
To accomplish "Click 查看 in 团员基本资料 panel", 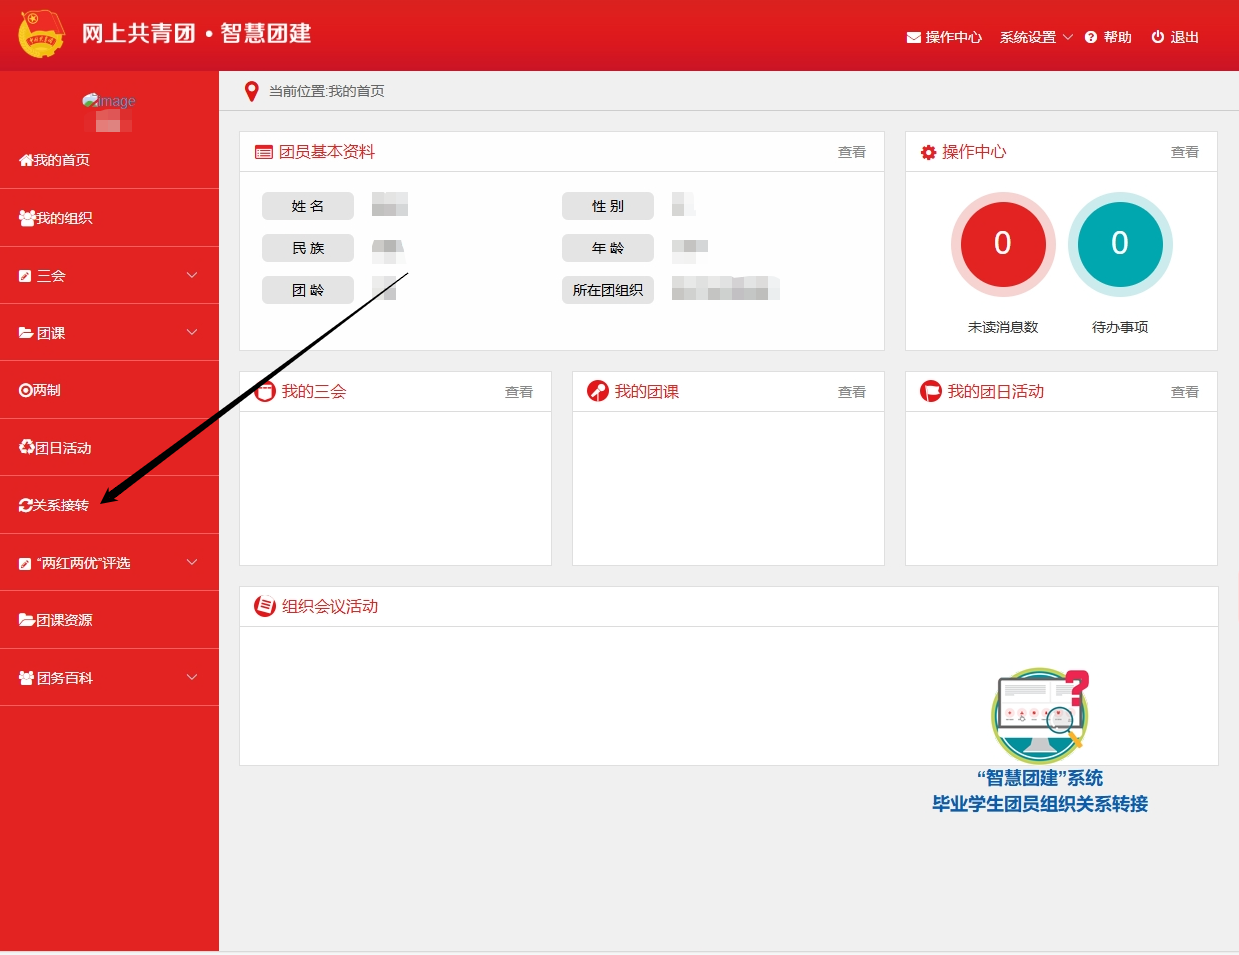I will click(x=852, y=152).
